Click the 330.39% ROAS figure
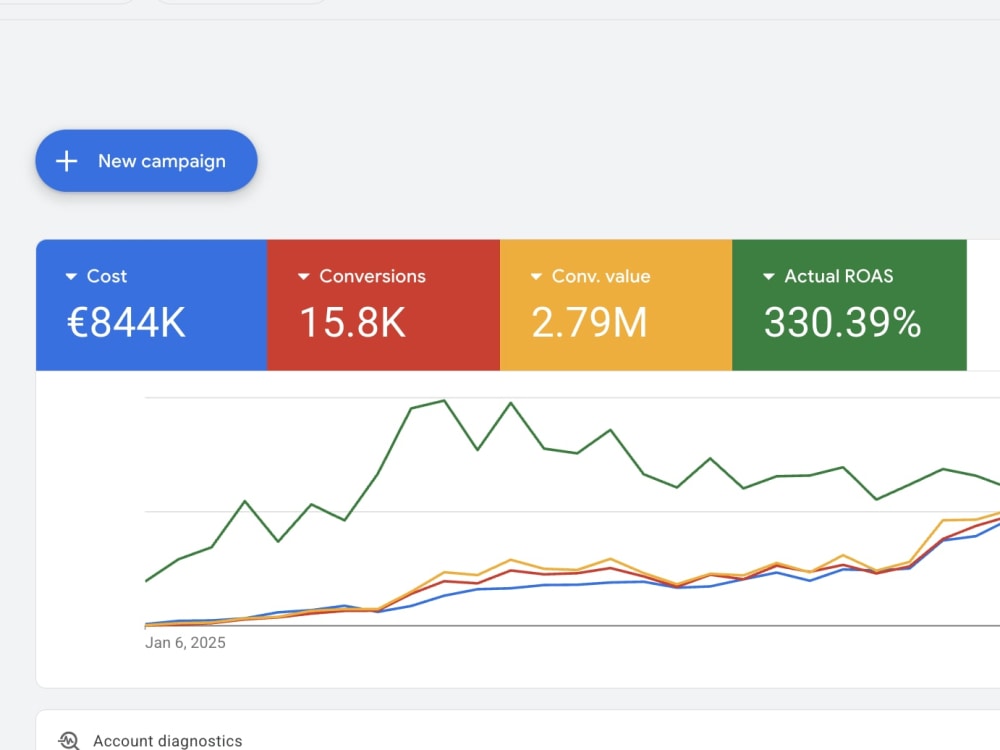1000x750 pixels. point(842,322)
